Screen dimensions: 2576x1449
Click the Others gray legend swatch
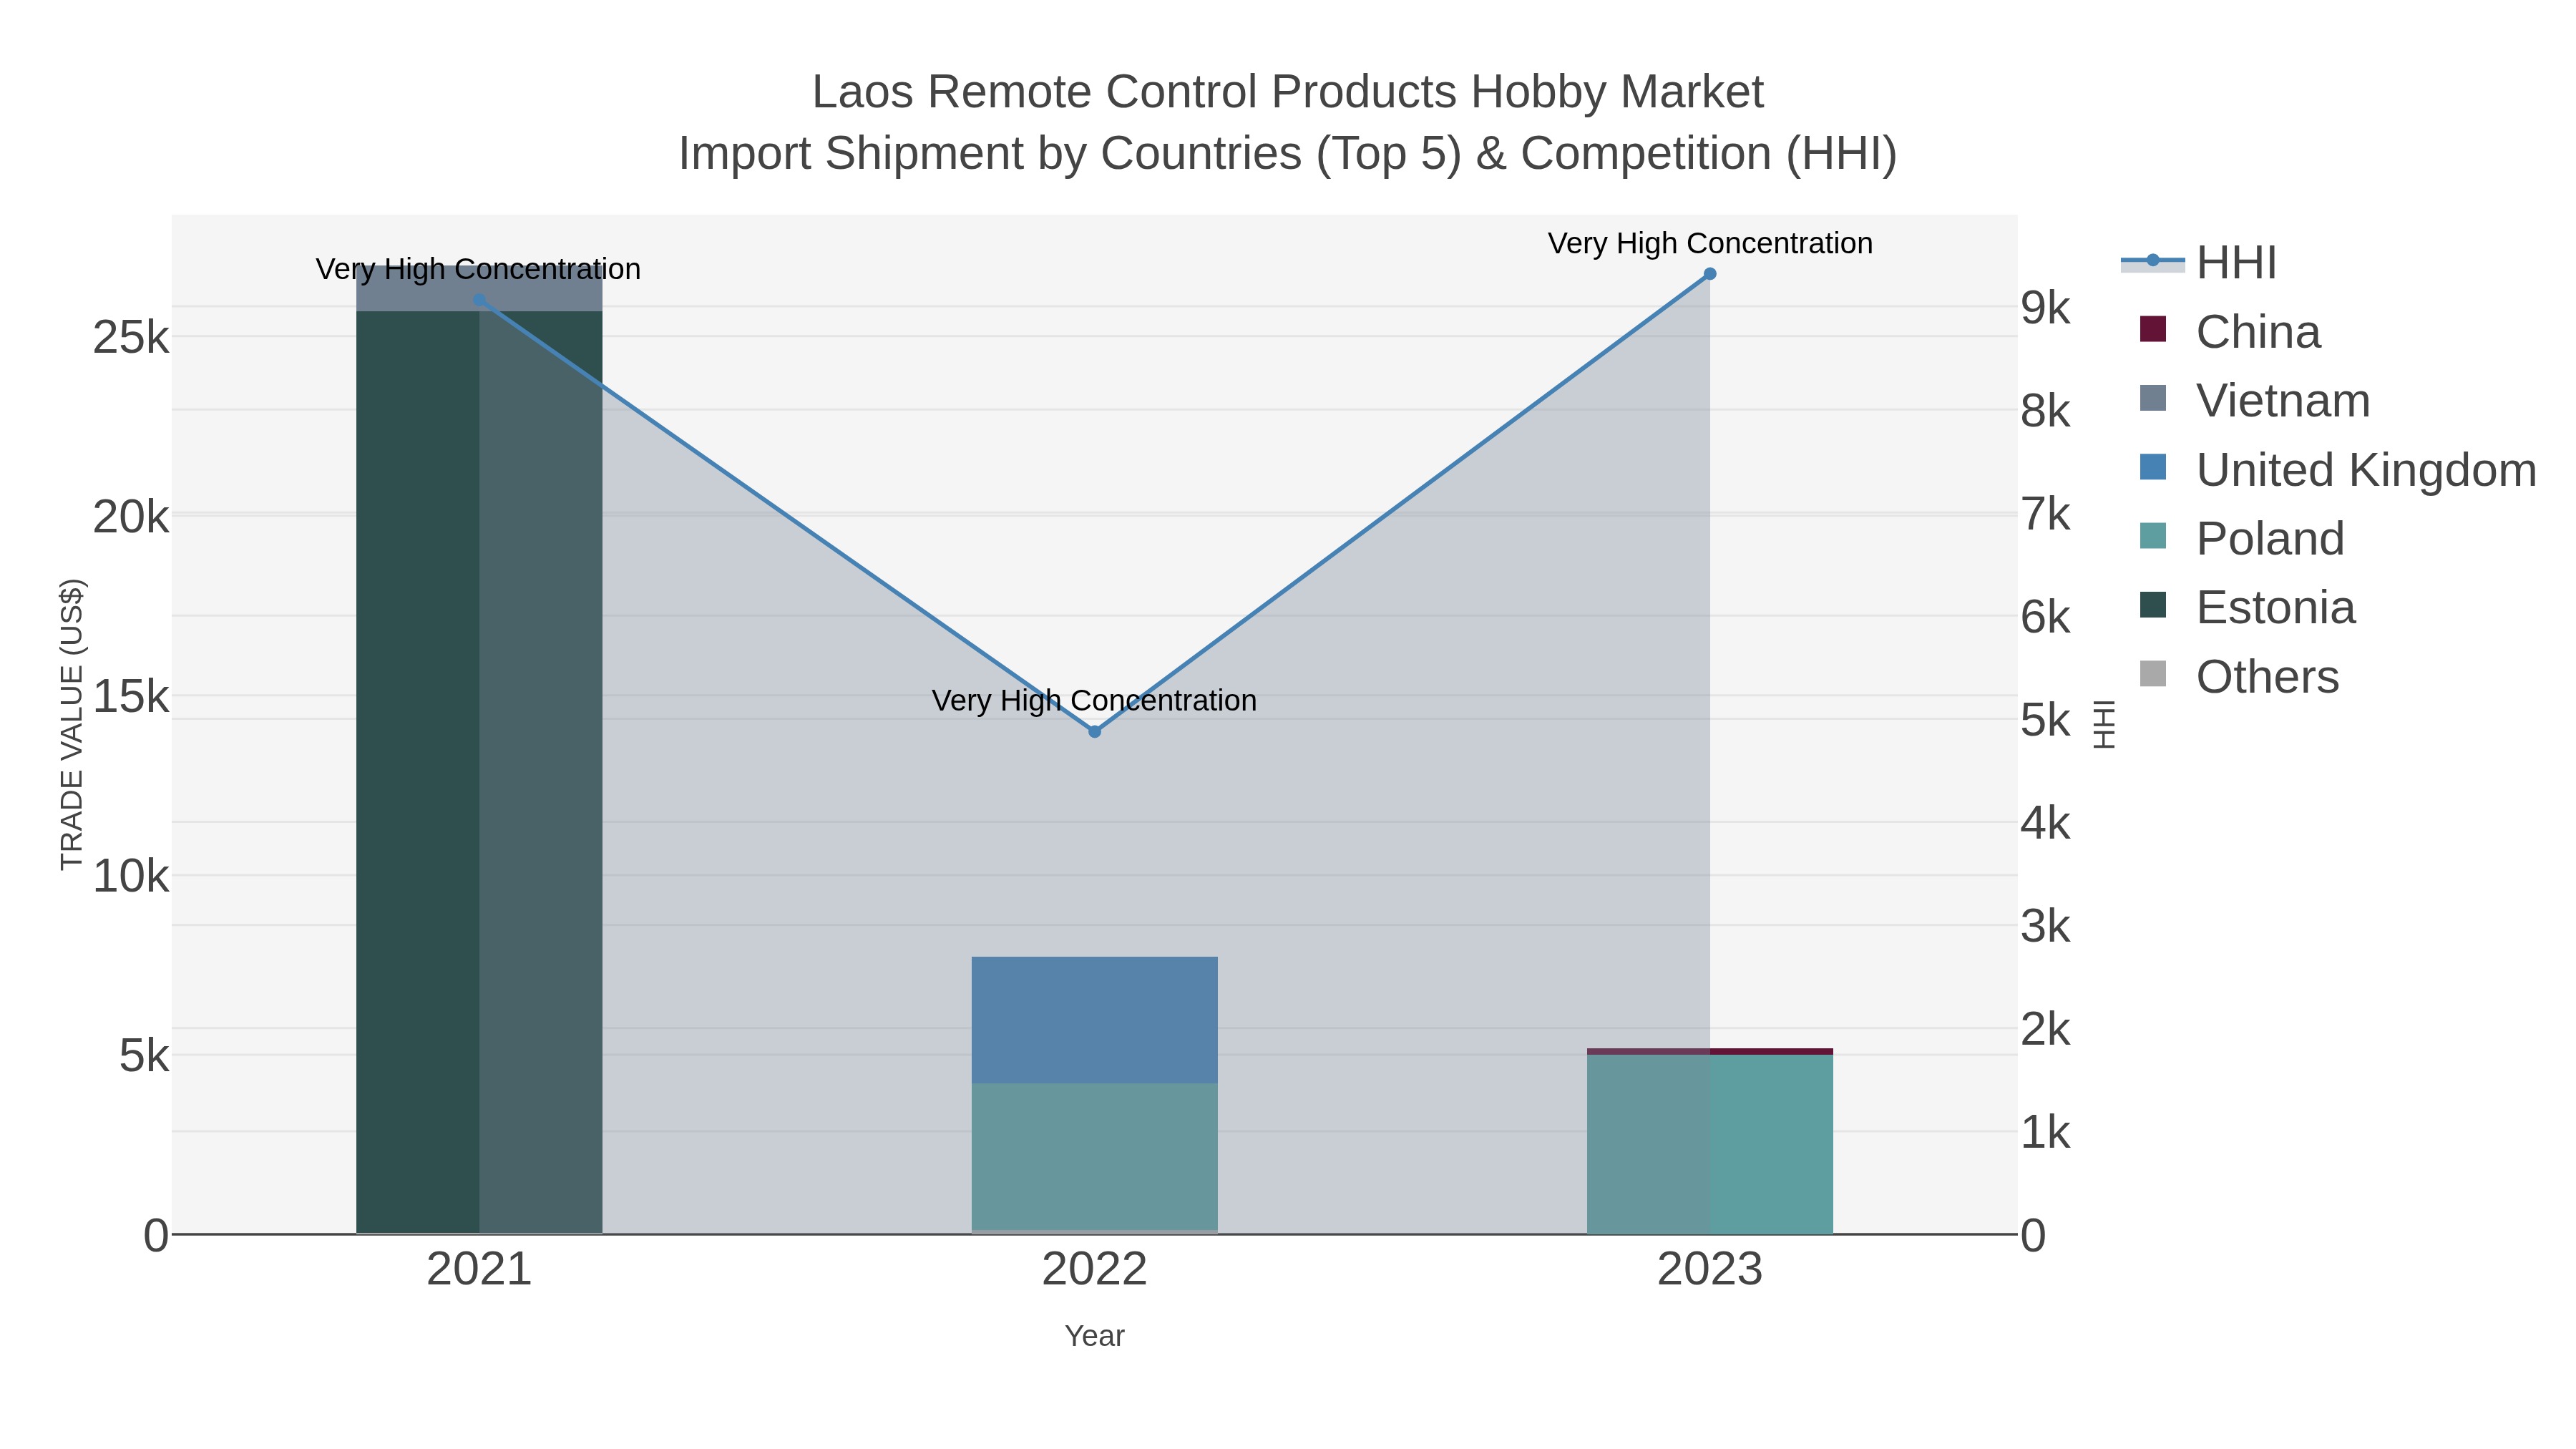2153,675
